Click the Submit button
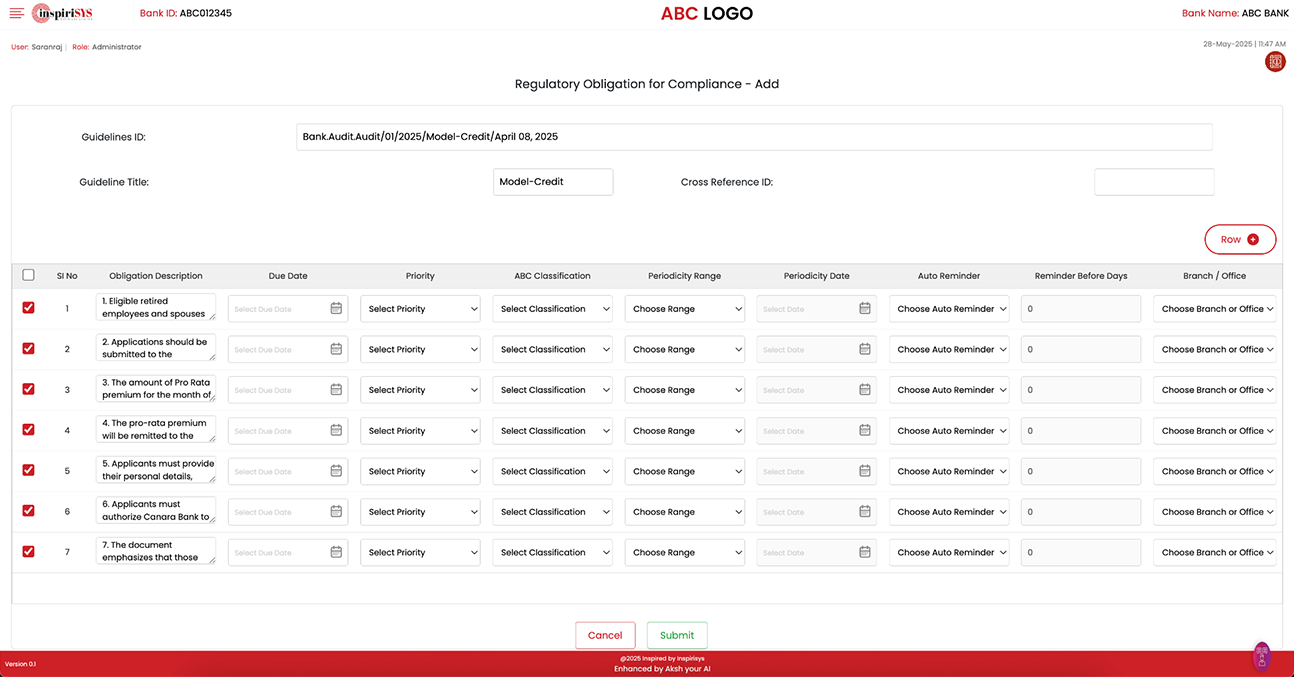 [x=677, y=635]
